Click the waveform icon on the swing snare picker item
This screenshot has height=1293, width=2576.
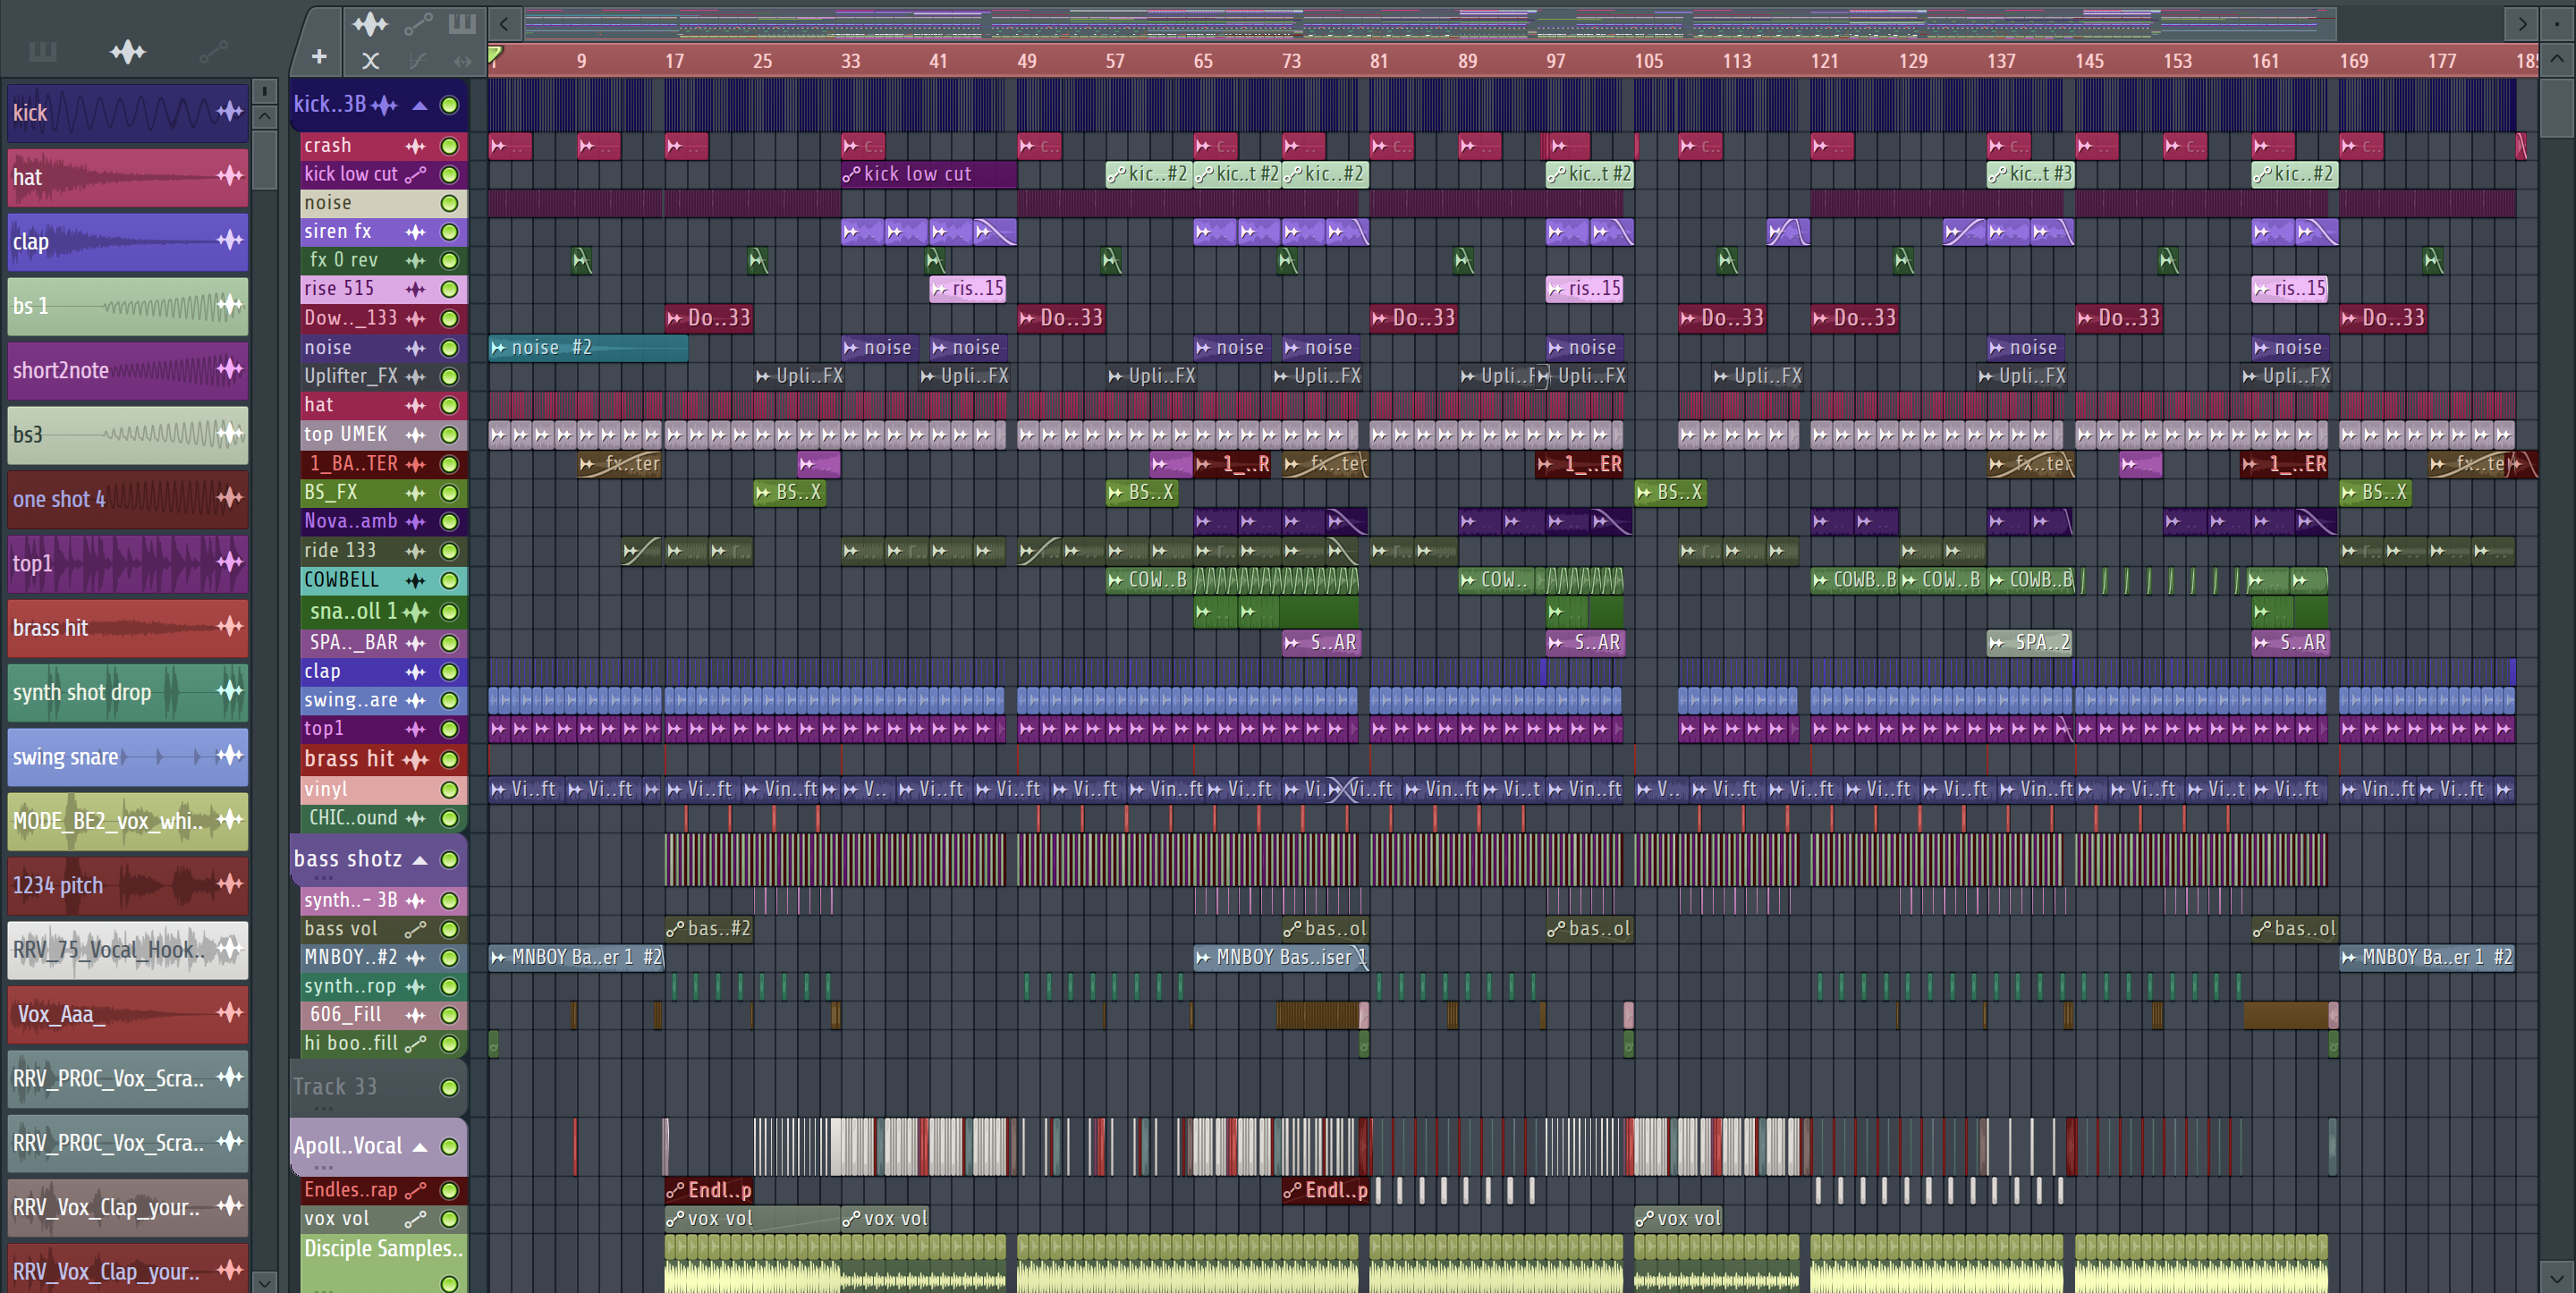click(x=230, y=755)
